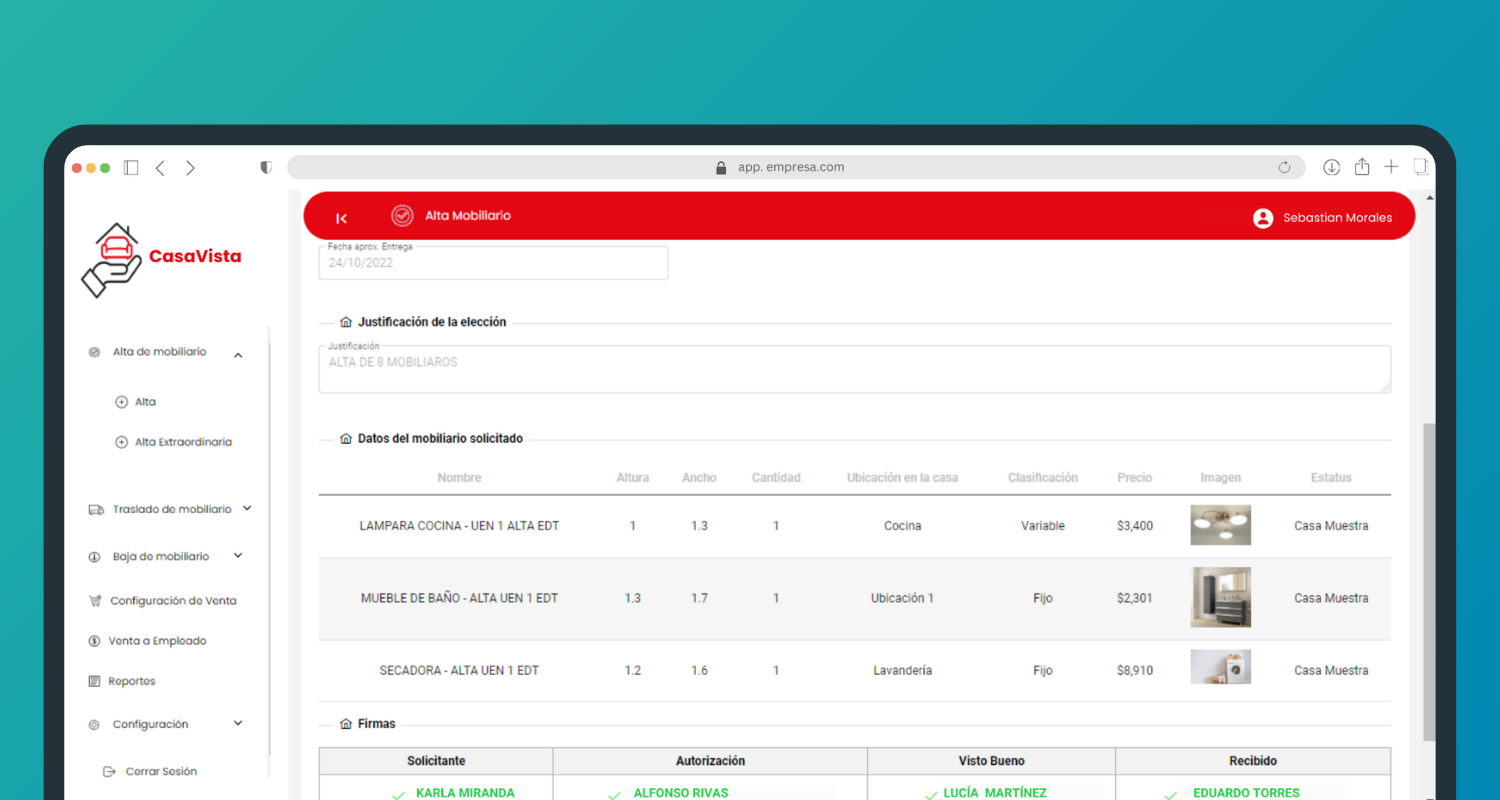Open Reportes from the sidebar

click(x=131, y=681)
